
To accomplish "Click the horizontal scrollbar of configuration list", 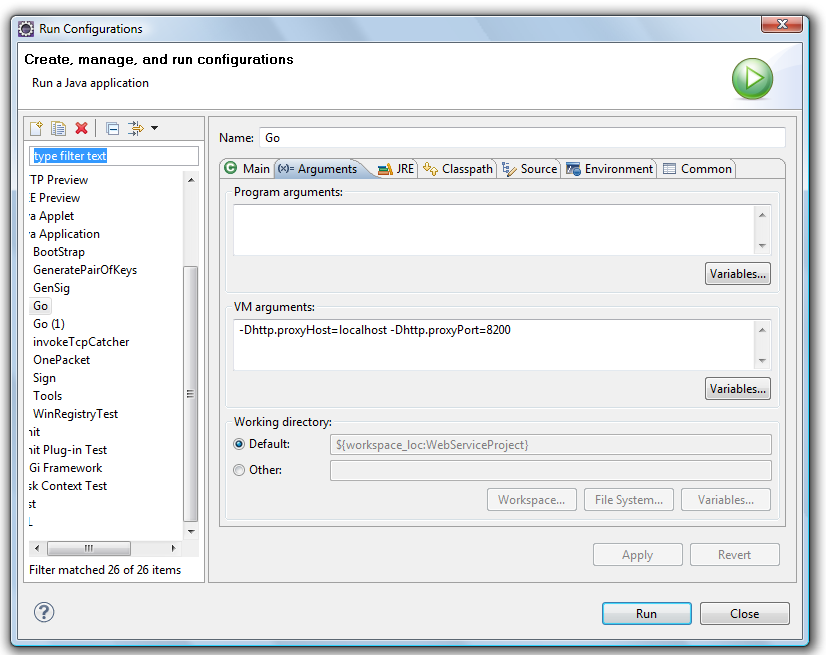I will pyautogui.click(x=88, y=548).
